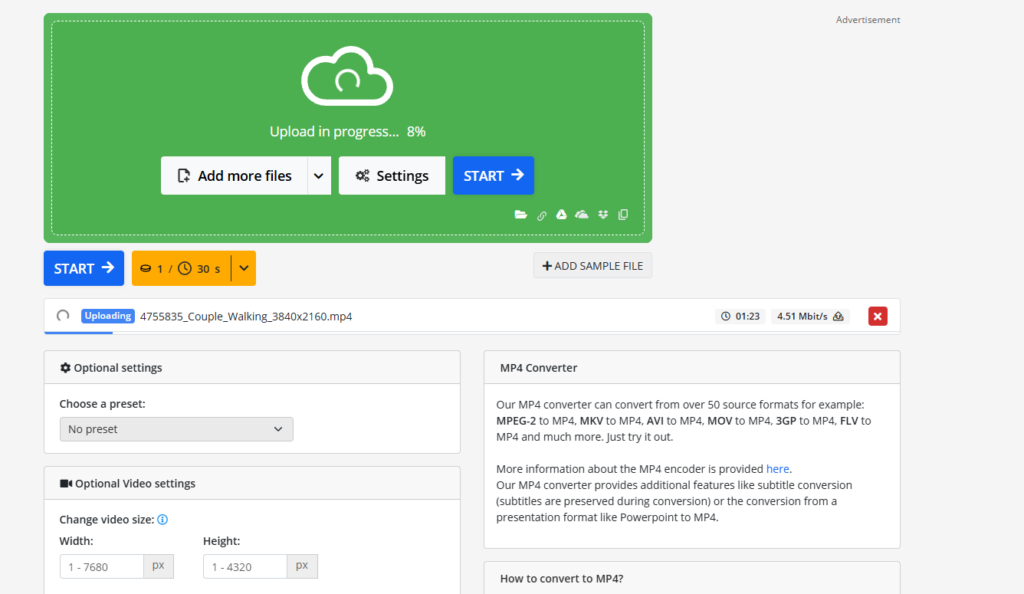Click START button in green upload area
Viewport: 1024px width, 594px height.
[493, 176]
